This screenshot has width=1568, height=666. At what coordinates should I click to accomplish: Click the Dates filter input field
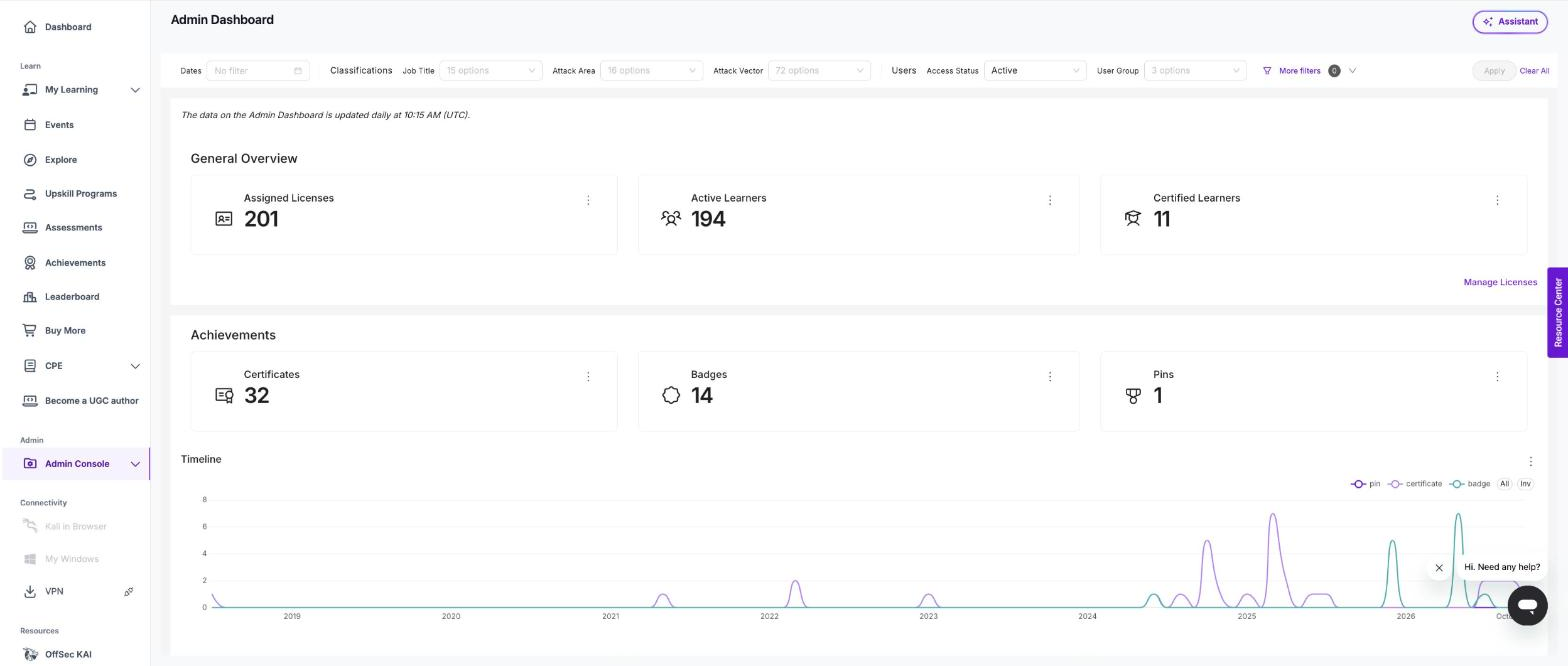tap(258, 71)
